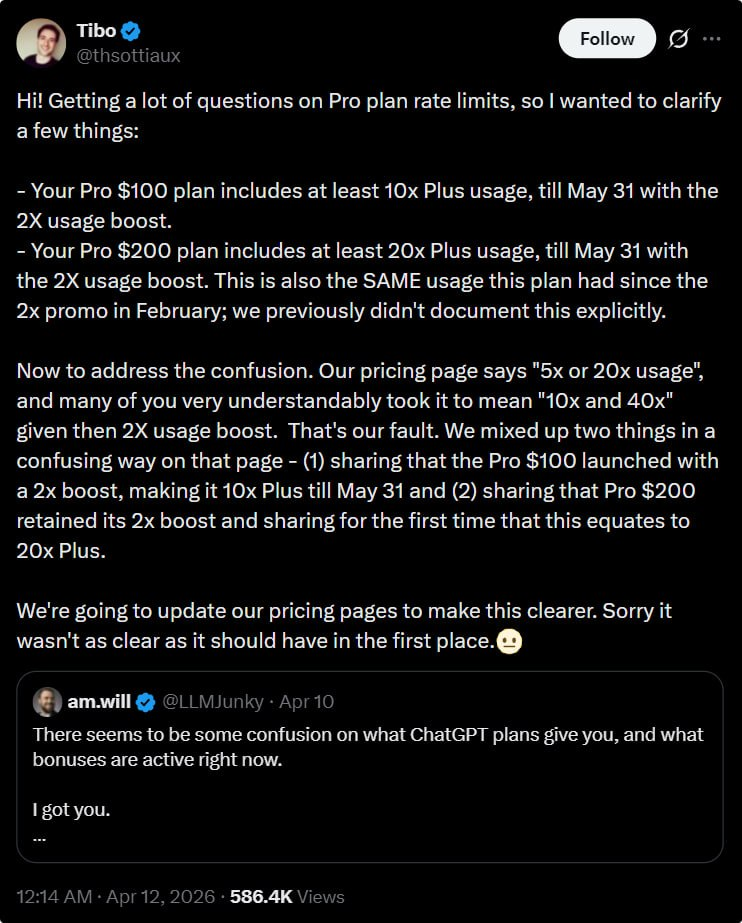Click the neutral face emoji

[x=510, y=641]
